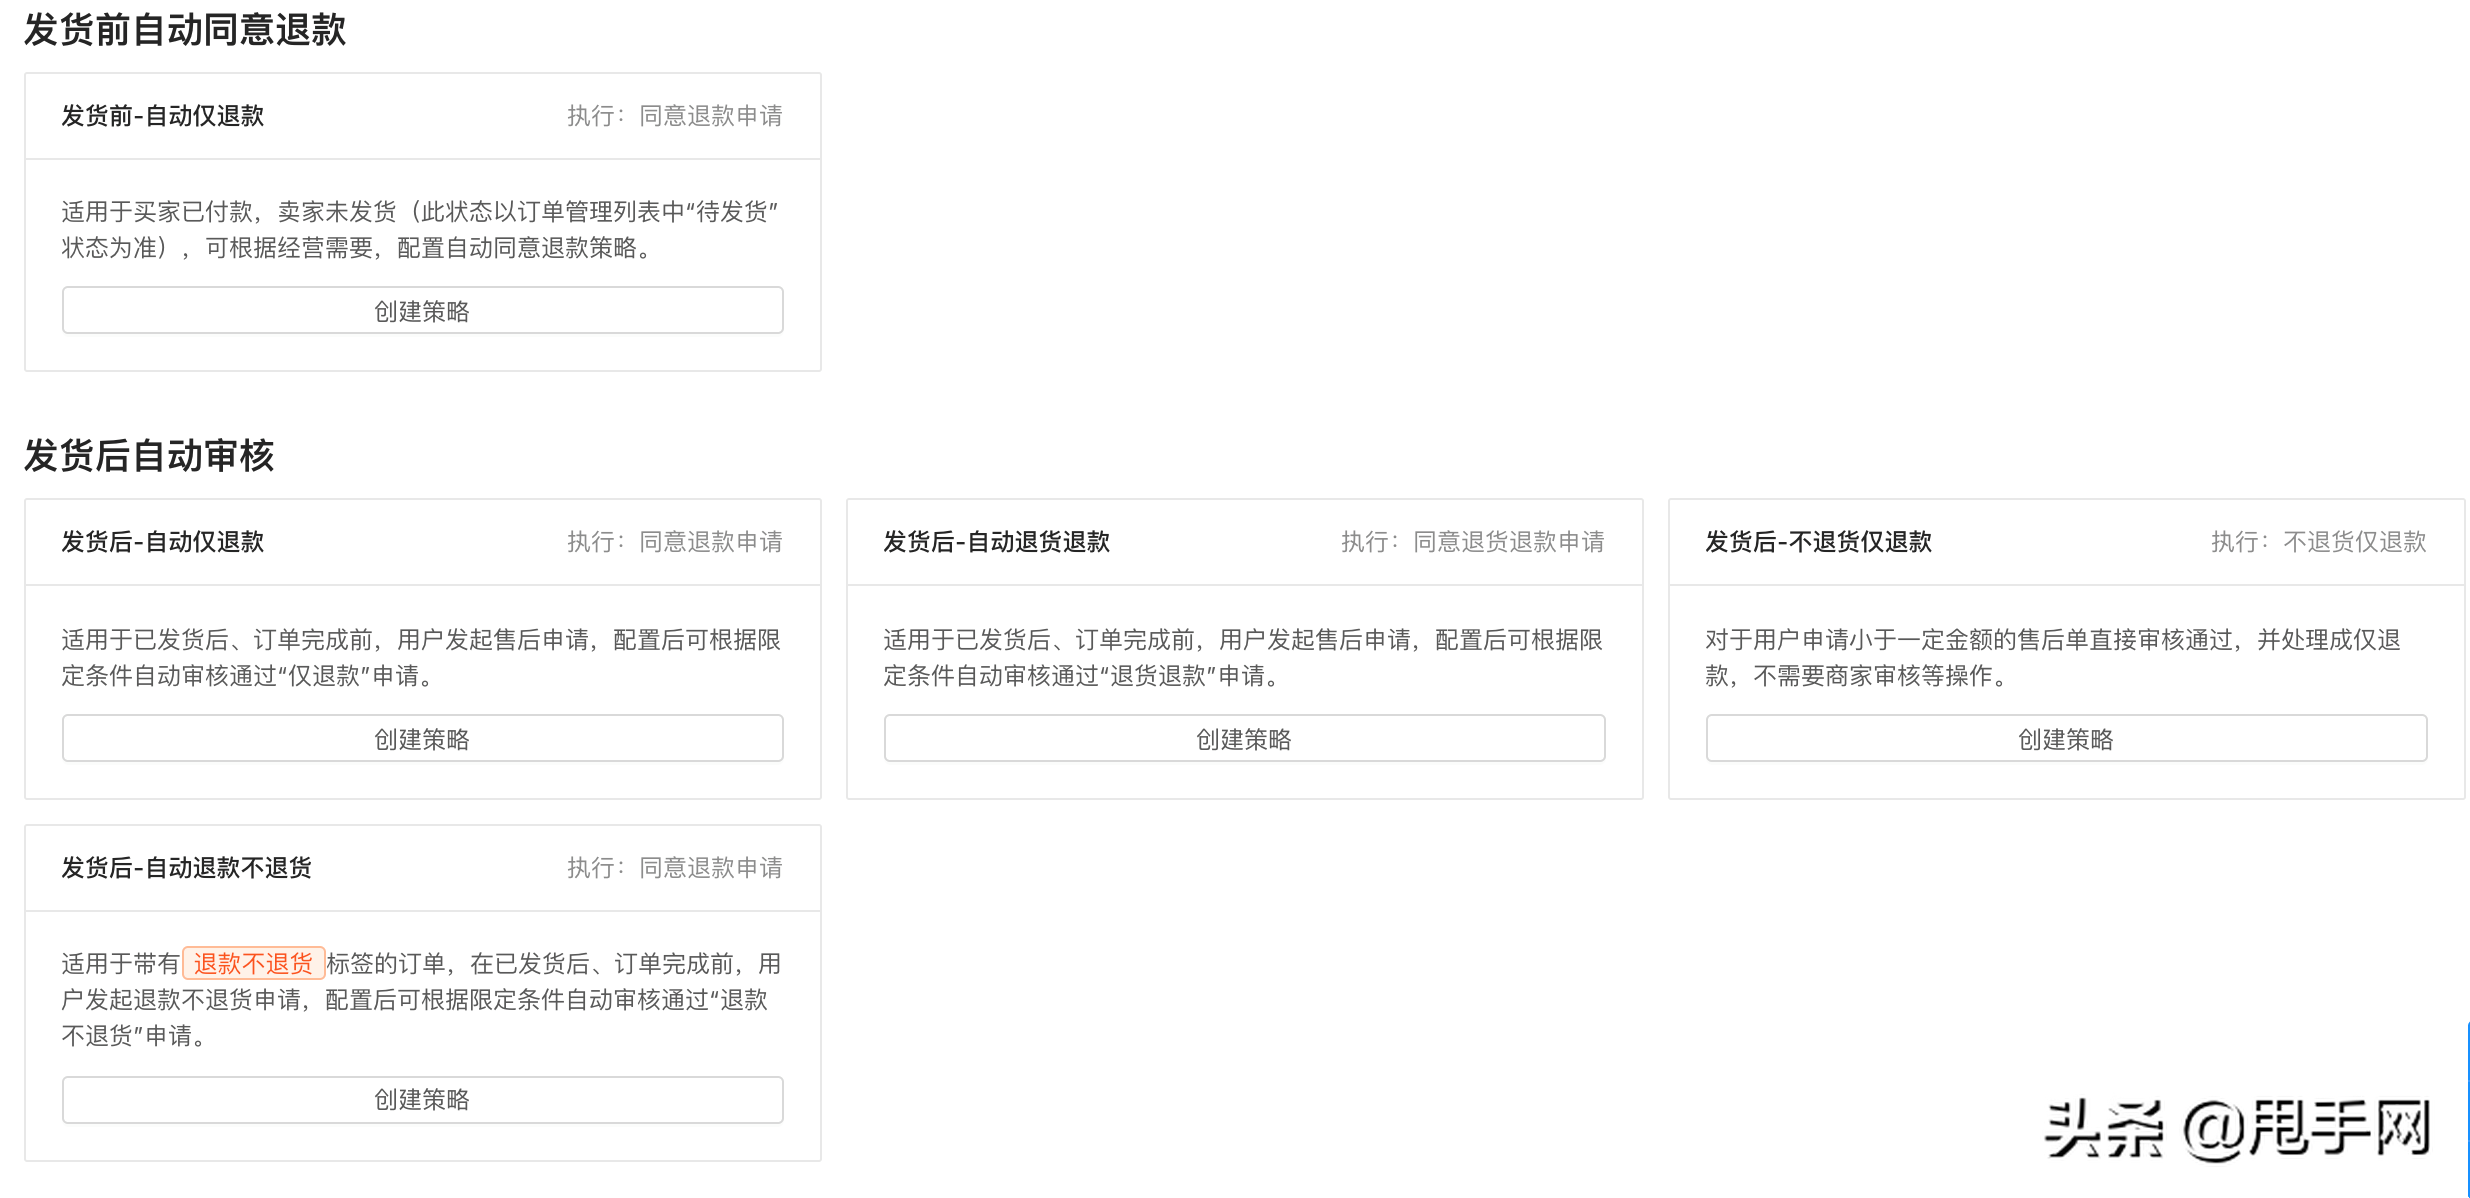Select the 发货后-自动退款不退货 card title
The height and width of the screenshot is (1198, 2470).
tap(187, 868)
